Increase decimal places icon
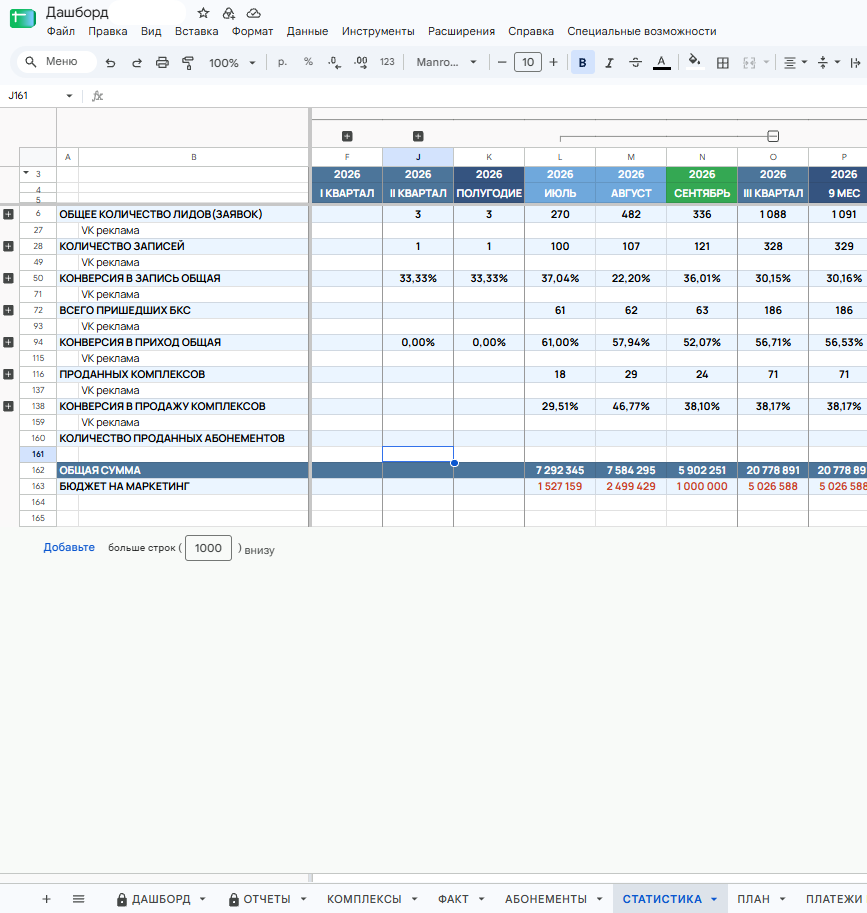This screenshot has height=913, width=867. pyautogui.click(x=360, y=62)
